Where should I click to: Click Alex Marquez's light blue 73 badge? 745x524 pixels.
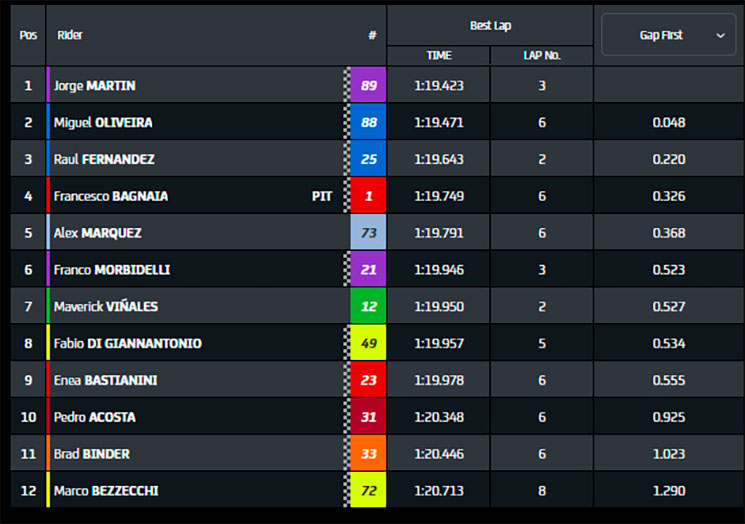coord(368,232)
